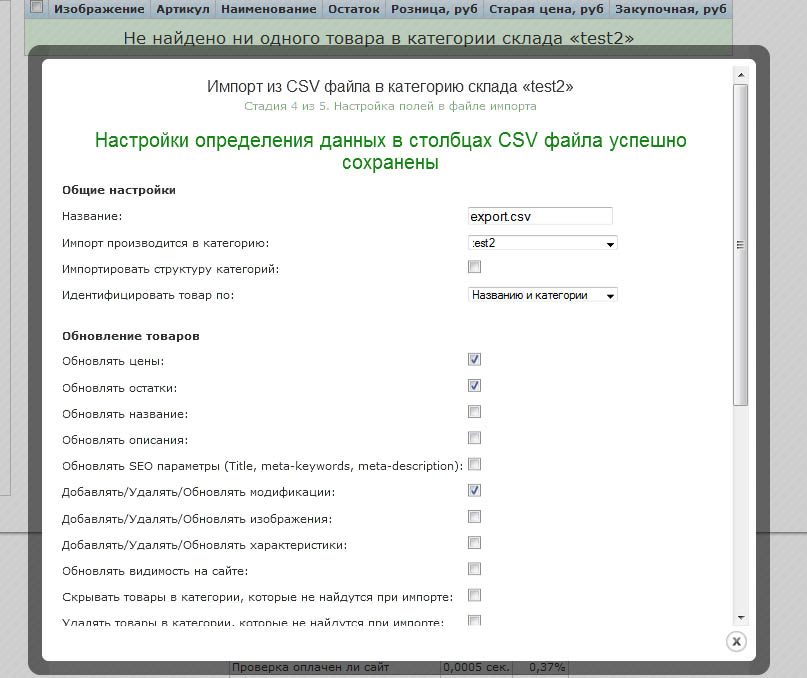Select all products checkbox in table header

click(x=37, y=8)
